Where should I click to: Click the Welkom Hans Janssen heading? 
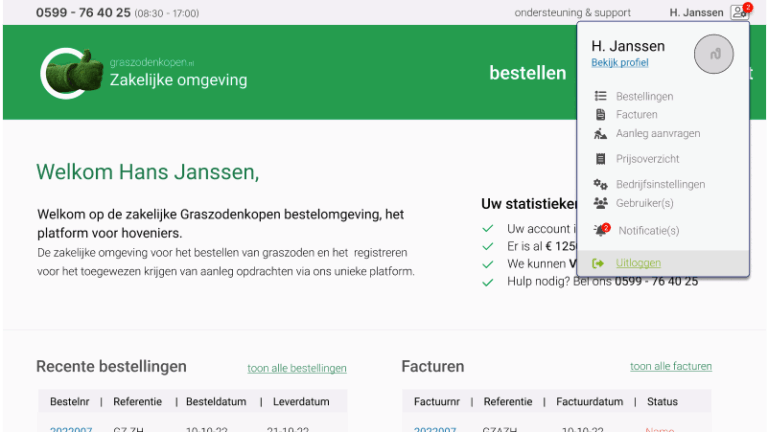point(147,172)
